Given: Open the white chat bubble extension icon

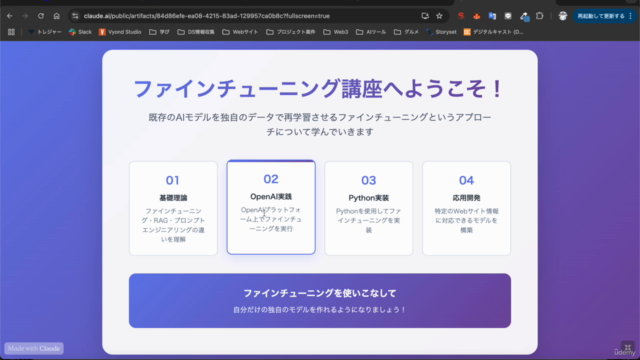Looking at the screenshot, I should pos(508,16).
